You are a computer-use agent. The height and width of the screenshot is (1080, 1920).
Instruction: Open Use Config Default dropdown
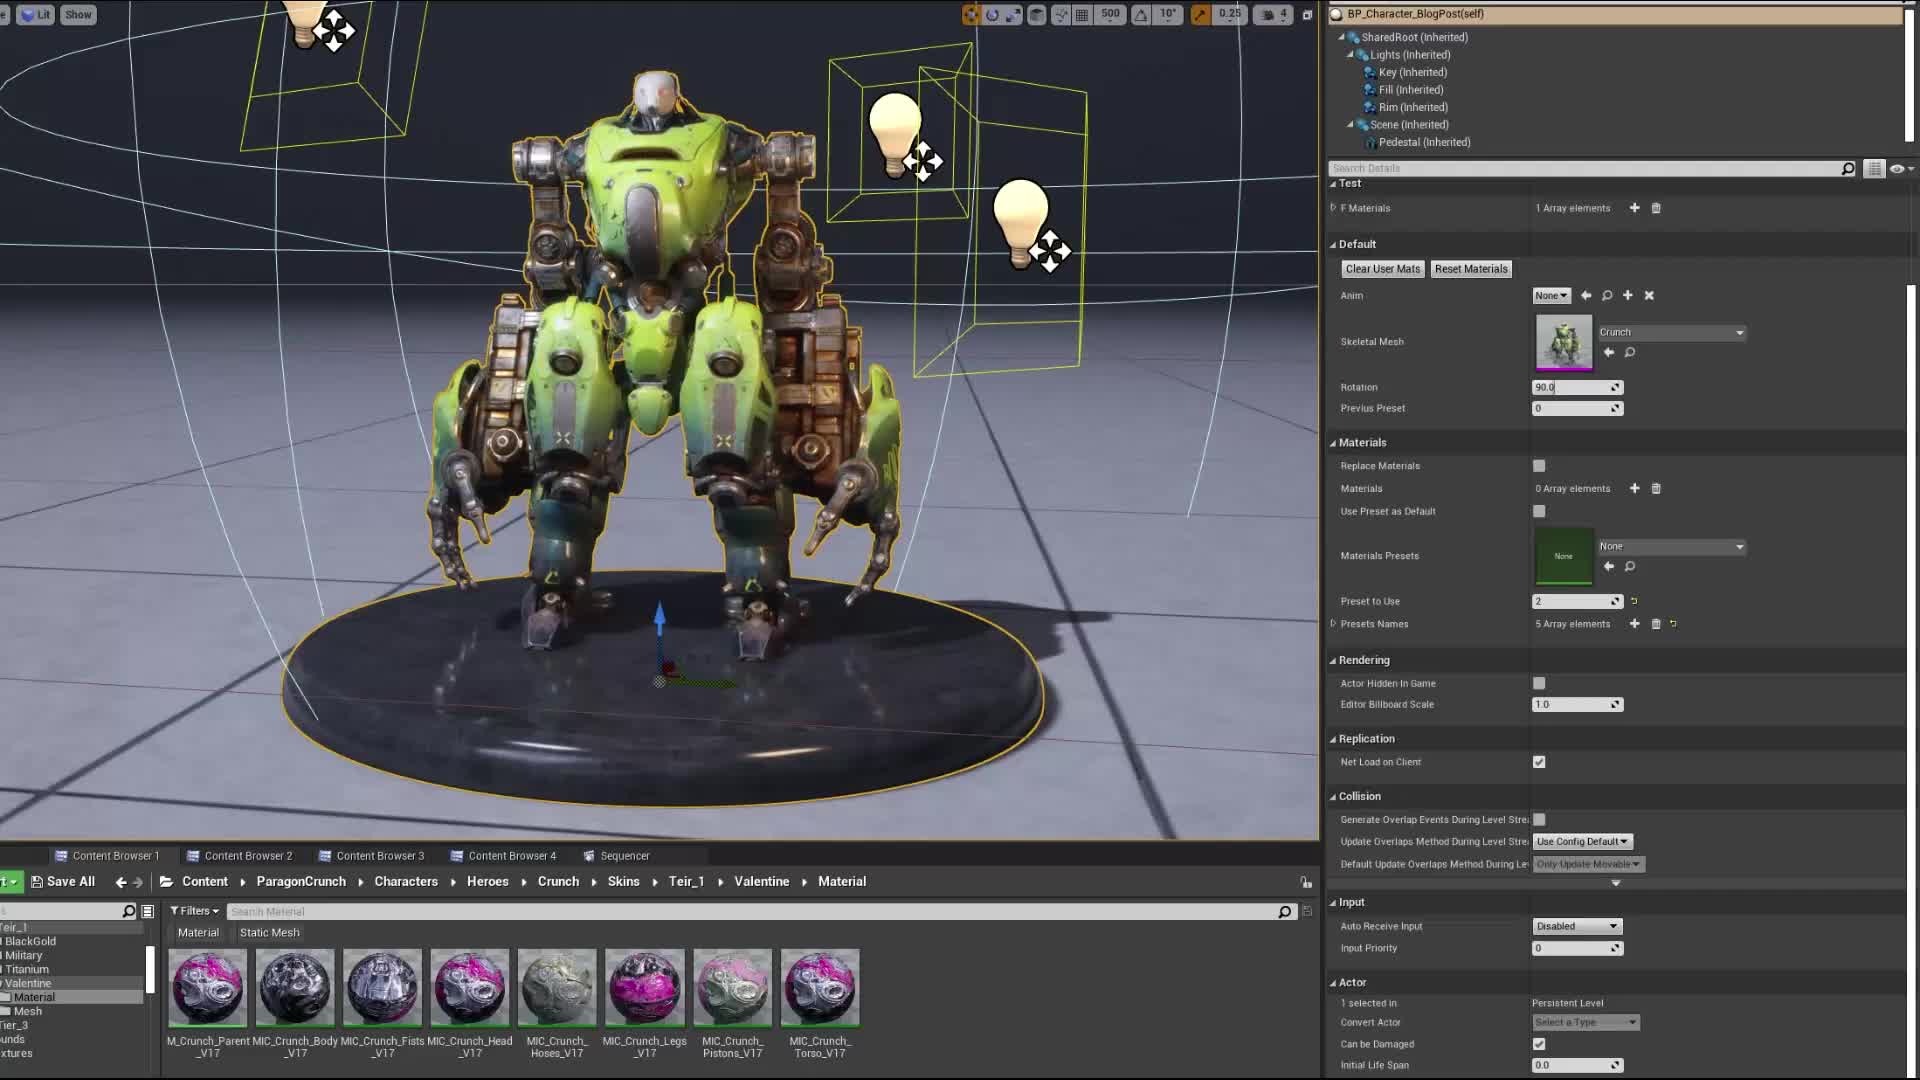1582,842
